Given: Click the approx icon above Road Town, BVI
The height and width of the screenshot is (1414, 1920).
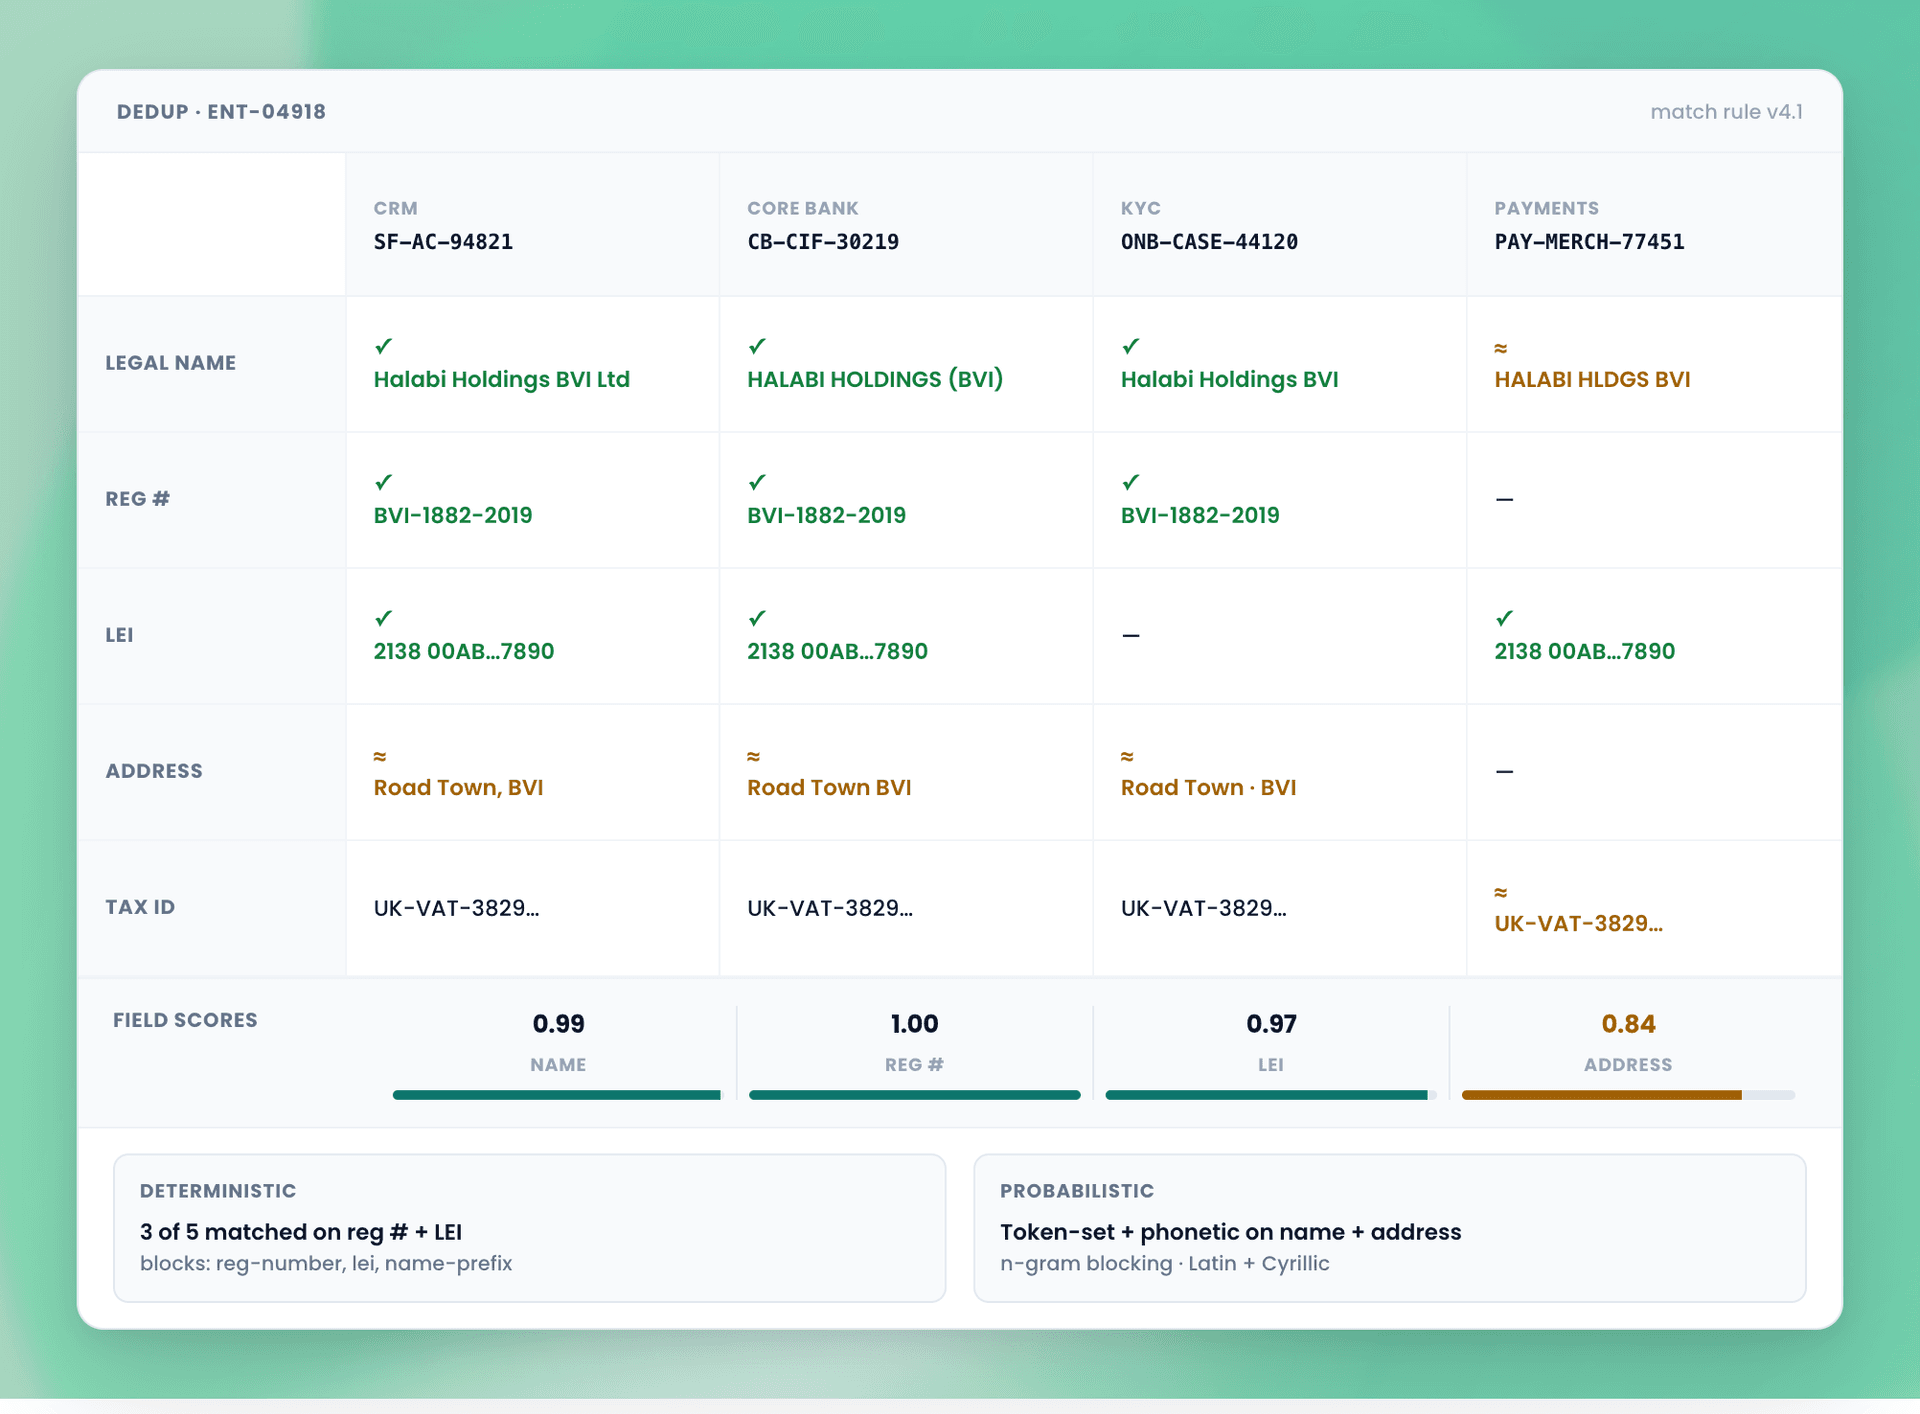Looking at the screenshot, I should (380, 756).
